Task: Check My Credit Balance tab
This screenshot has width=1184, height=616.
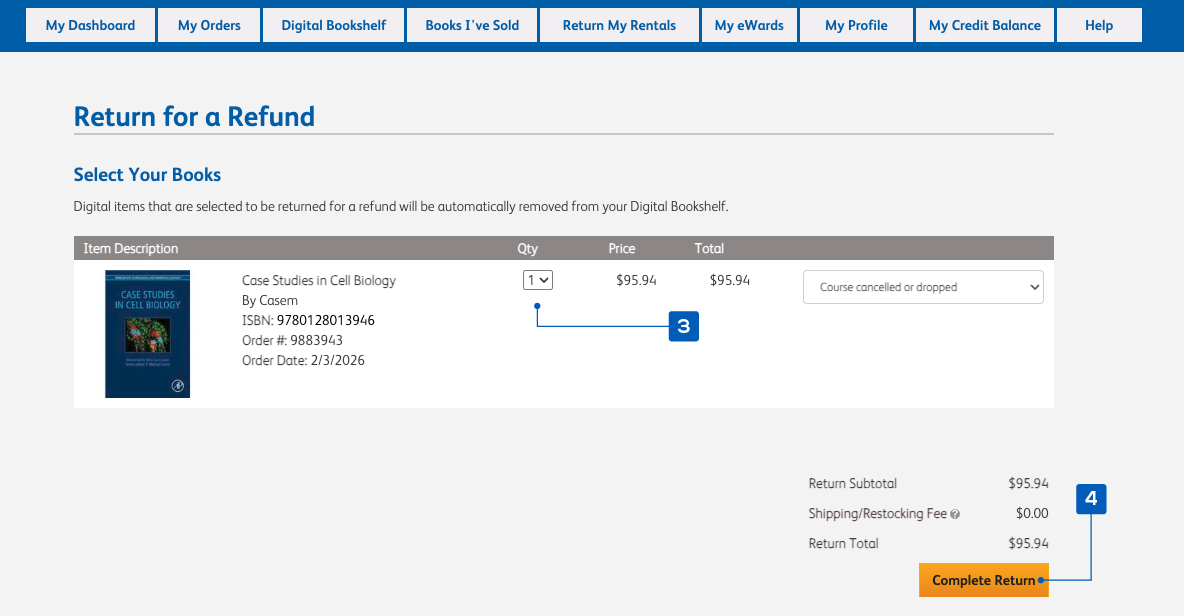Action: 984,25
